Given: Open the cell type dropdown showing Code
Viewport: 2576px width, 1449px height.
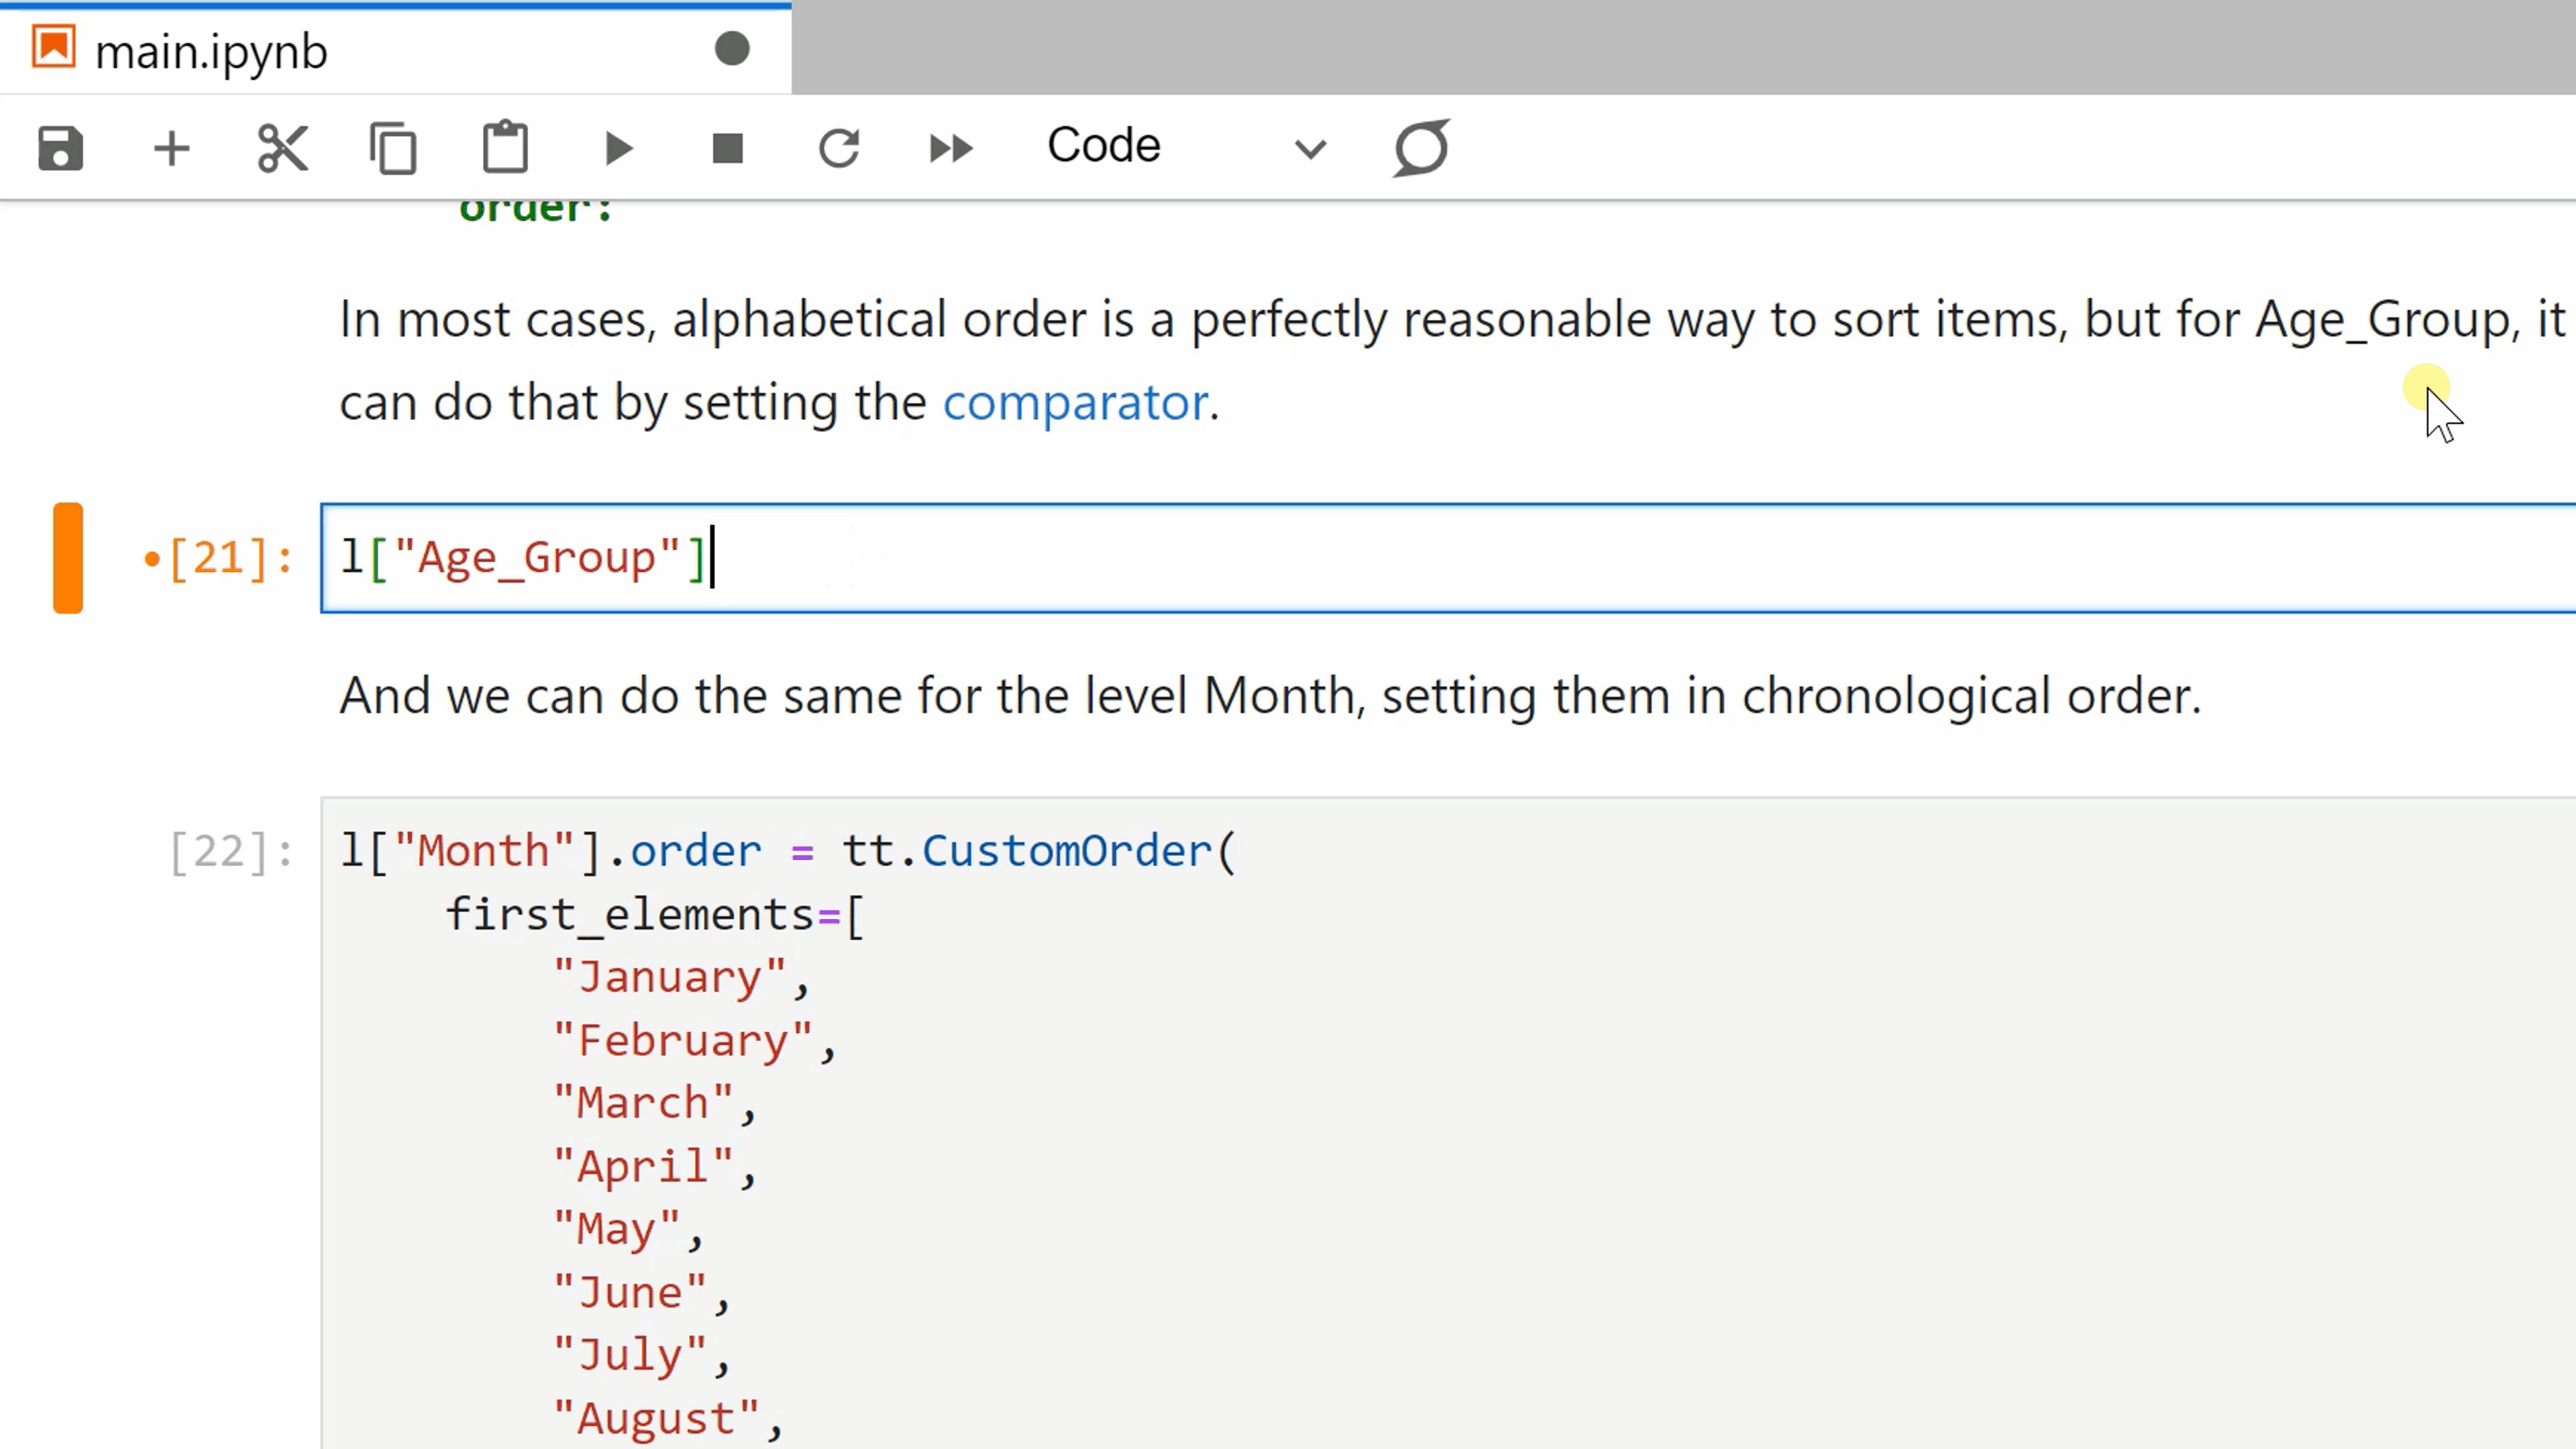Looking at the screenshot, I should [x=1187, y=146].
